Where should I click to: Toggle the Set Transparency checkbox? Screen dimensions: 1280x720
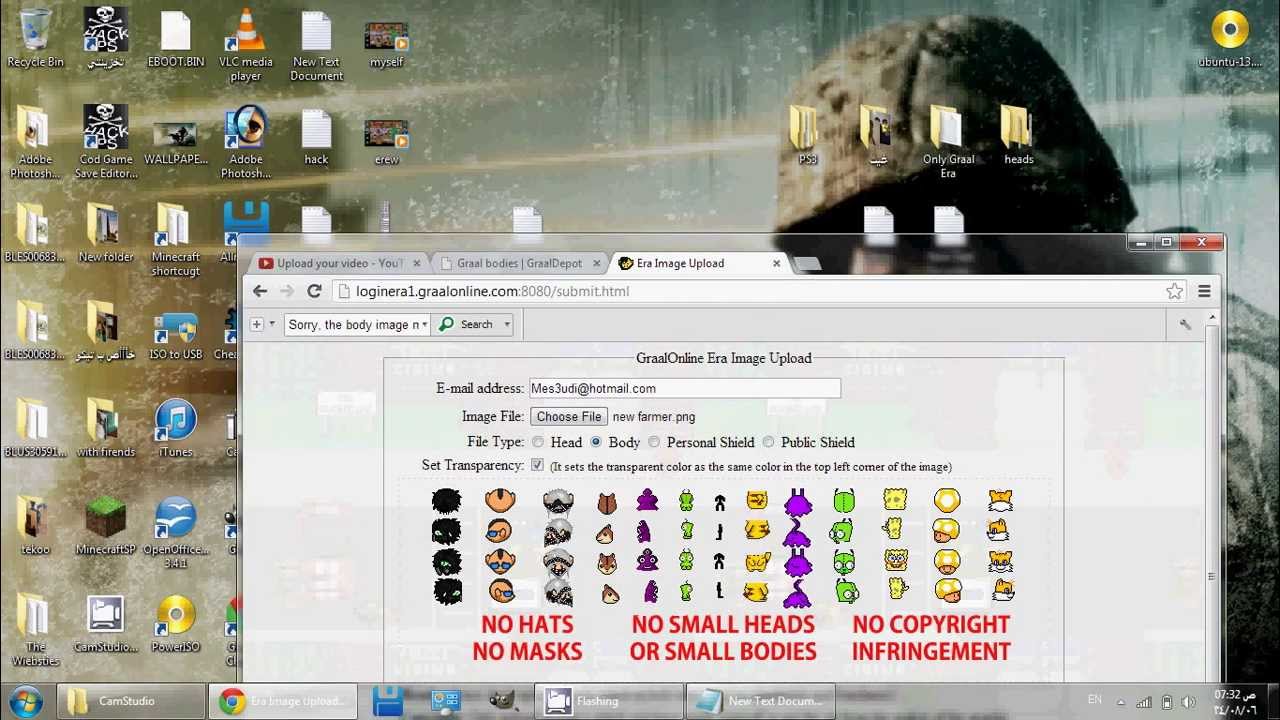[537, 465]
